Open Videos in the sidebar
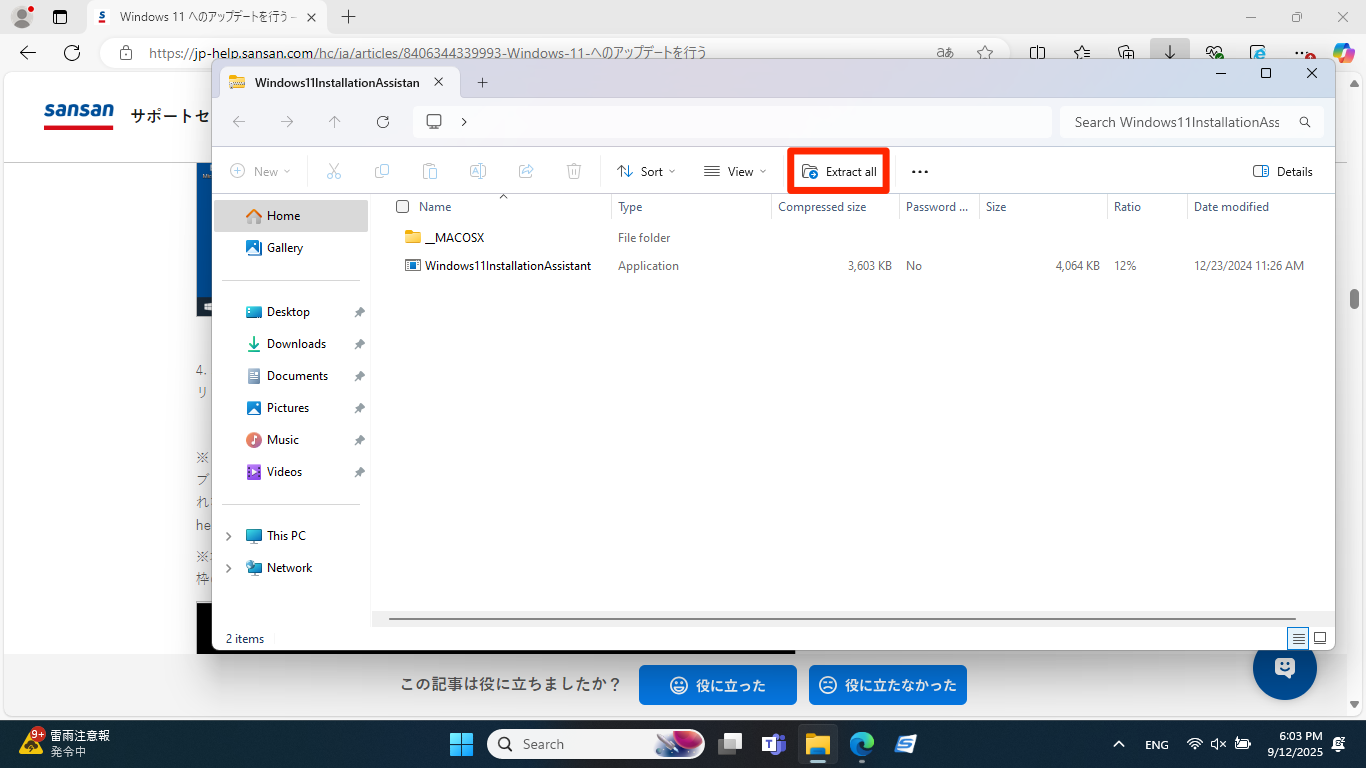The image size is (1366, 768). (291, 472)
